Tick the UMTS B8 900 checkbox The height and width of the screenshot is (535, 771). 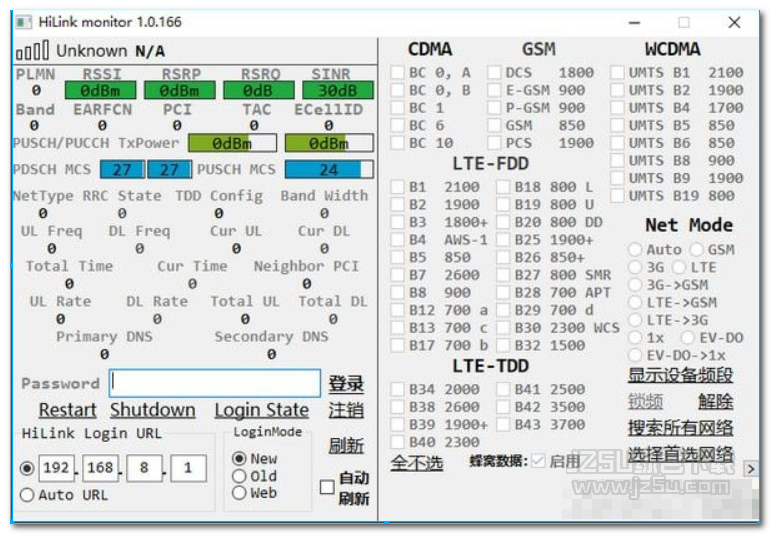click(x=617, y=161)
